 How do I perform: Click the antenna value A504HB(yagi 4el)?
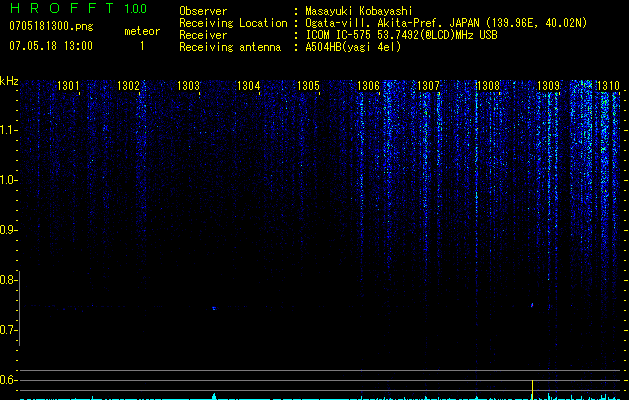[x=353, y=47]
